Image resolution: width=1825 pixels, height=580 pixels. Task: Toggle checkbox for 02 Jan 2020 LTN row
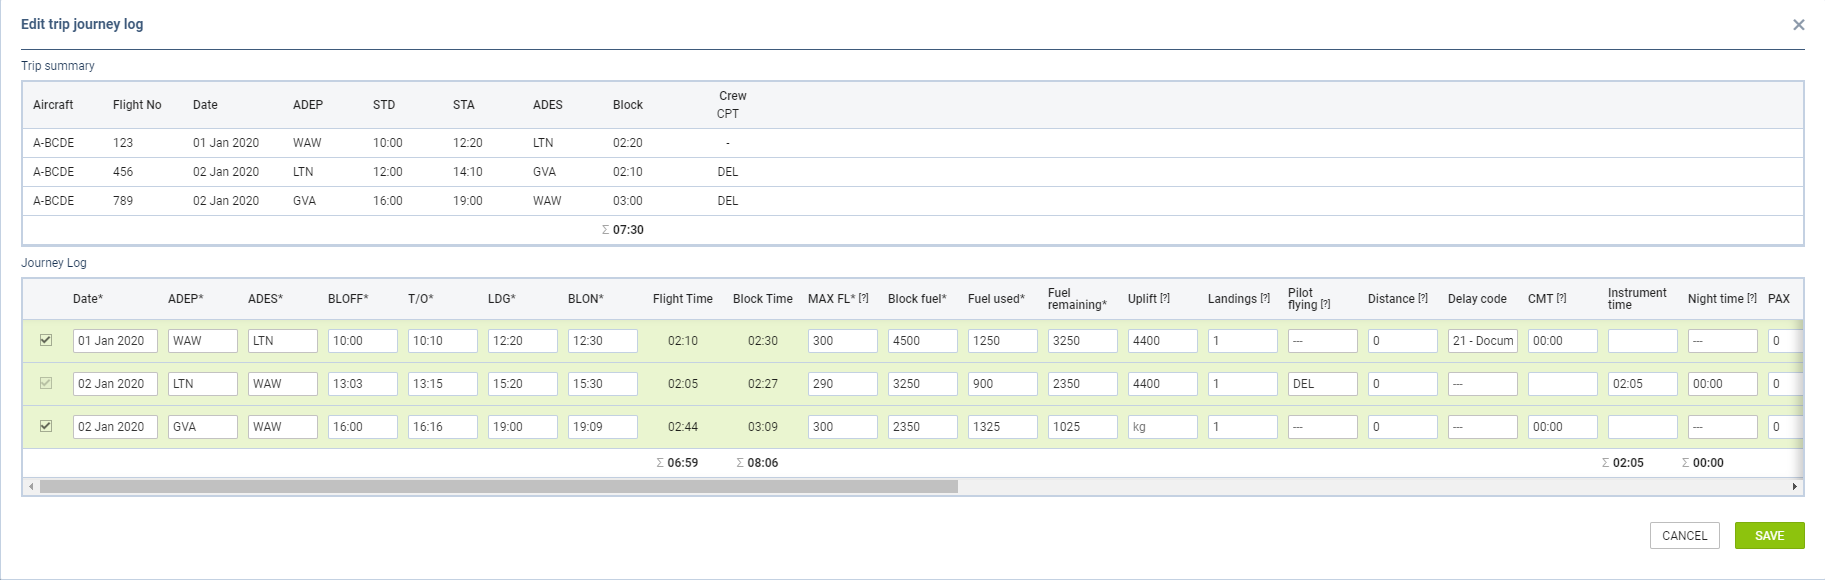point(46,383)
